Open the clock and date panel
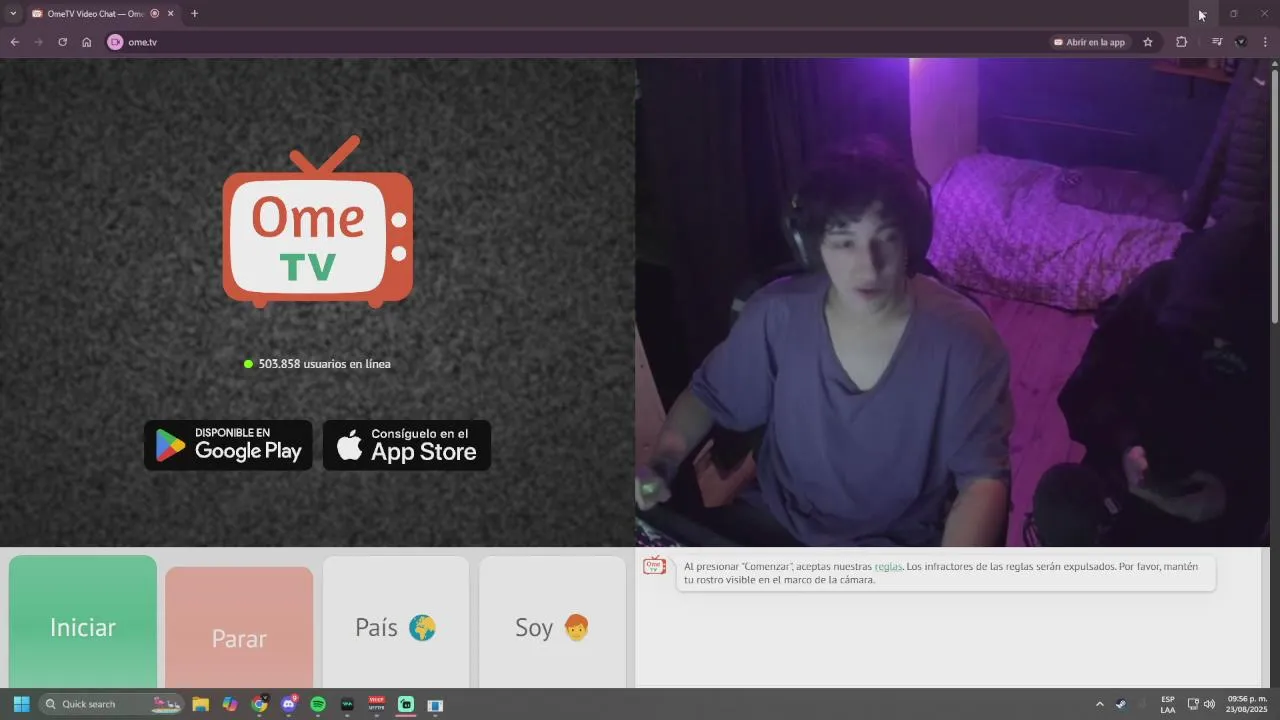The height and width of the screenshot is (720, 1280). click(1247, 704)
